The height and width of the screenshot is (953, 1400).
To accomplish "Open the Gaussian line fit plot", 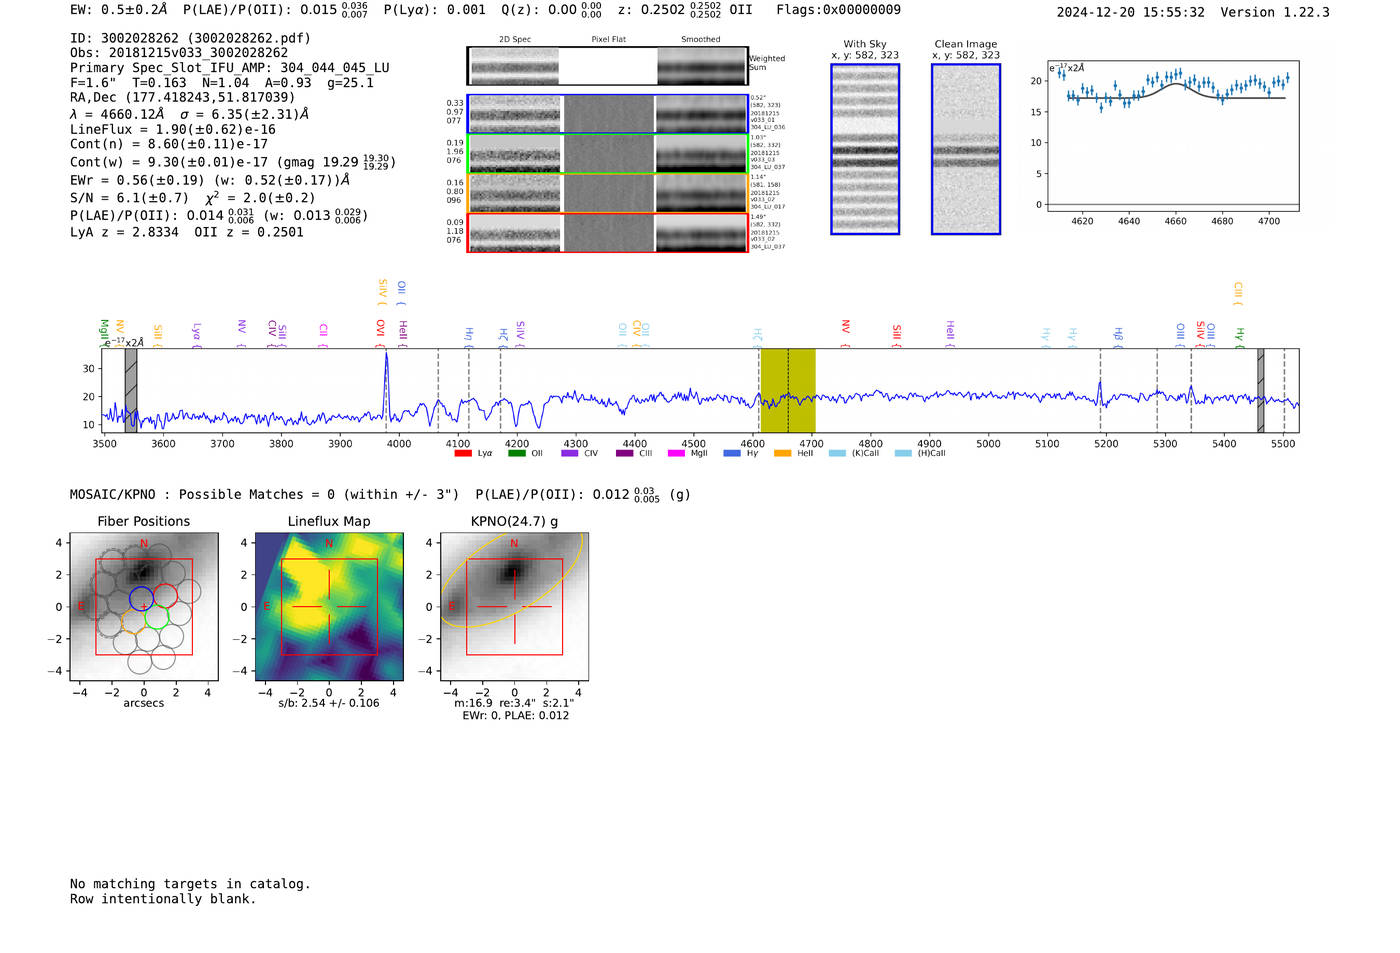I will pyautogui.click(x=1173, y=136).
